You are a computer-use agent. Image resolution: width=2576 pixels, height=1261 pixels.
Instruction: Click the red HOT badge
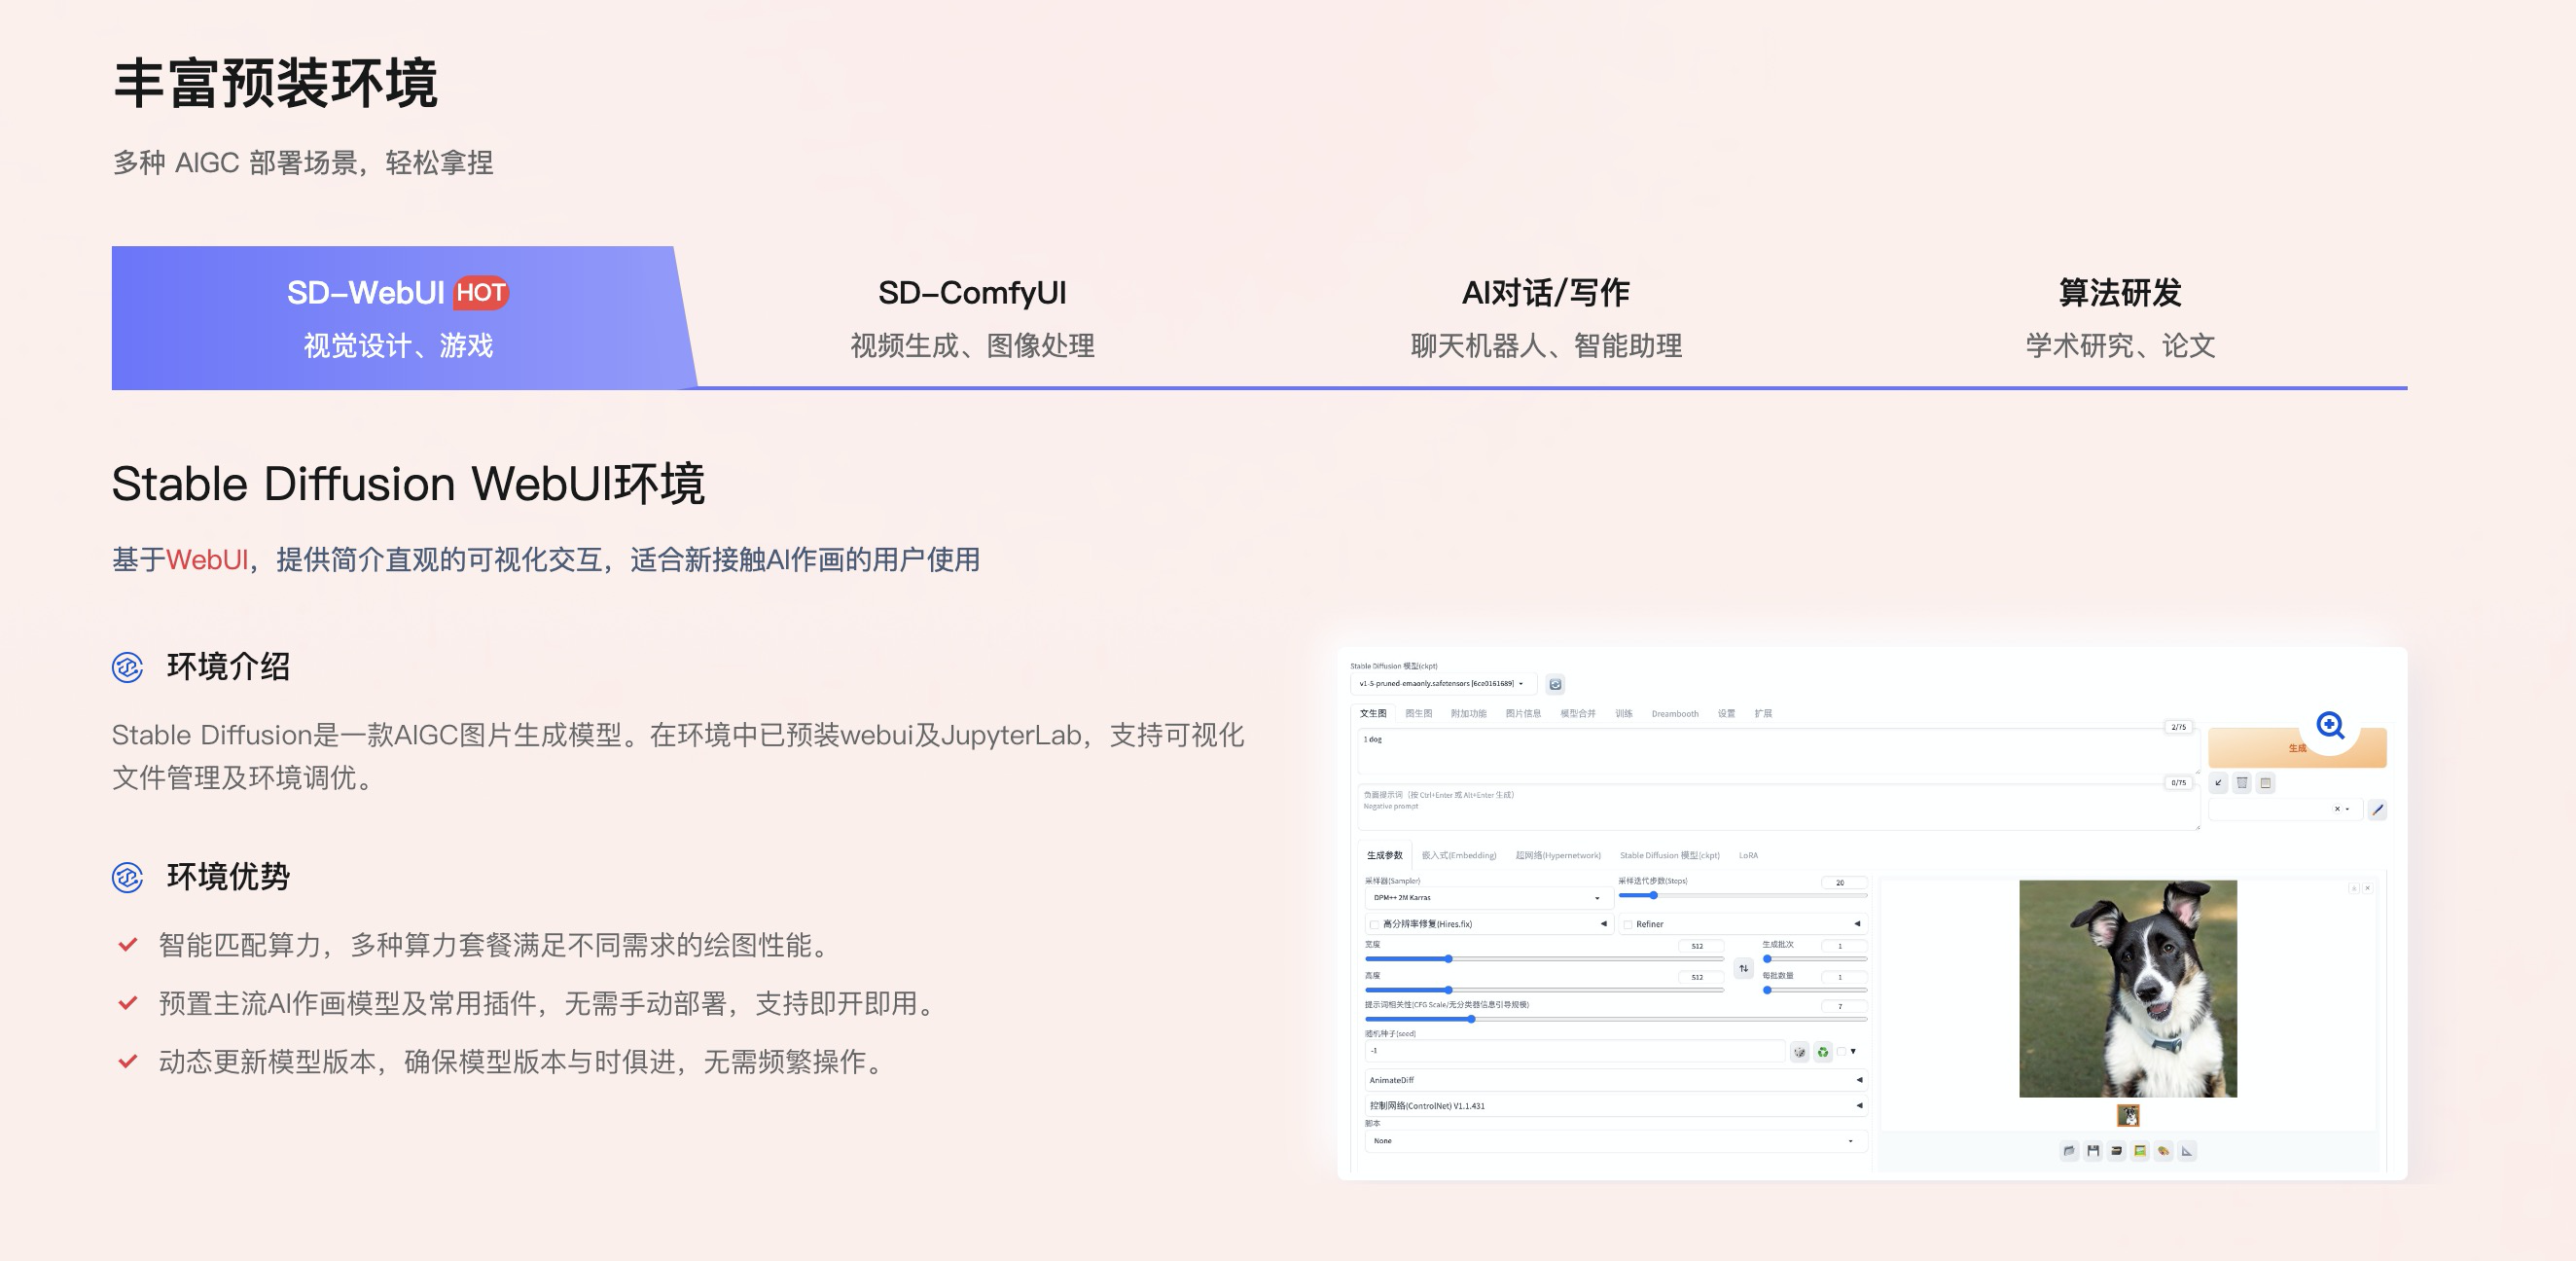[x=481, y=292]
